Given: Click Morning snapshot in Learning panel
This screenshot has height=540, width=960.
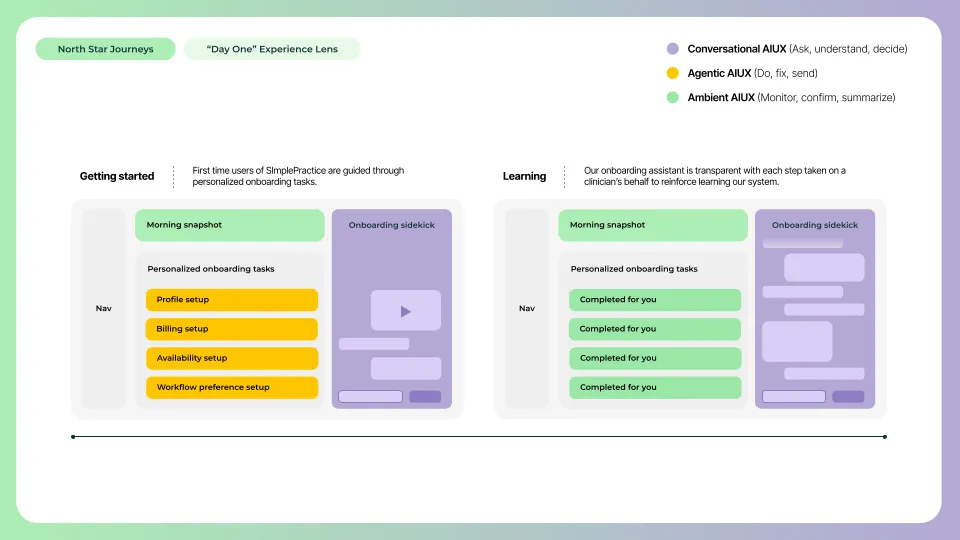Looking at the screenshot, I should (653, 225).
